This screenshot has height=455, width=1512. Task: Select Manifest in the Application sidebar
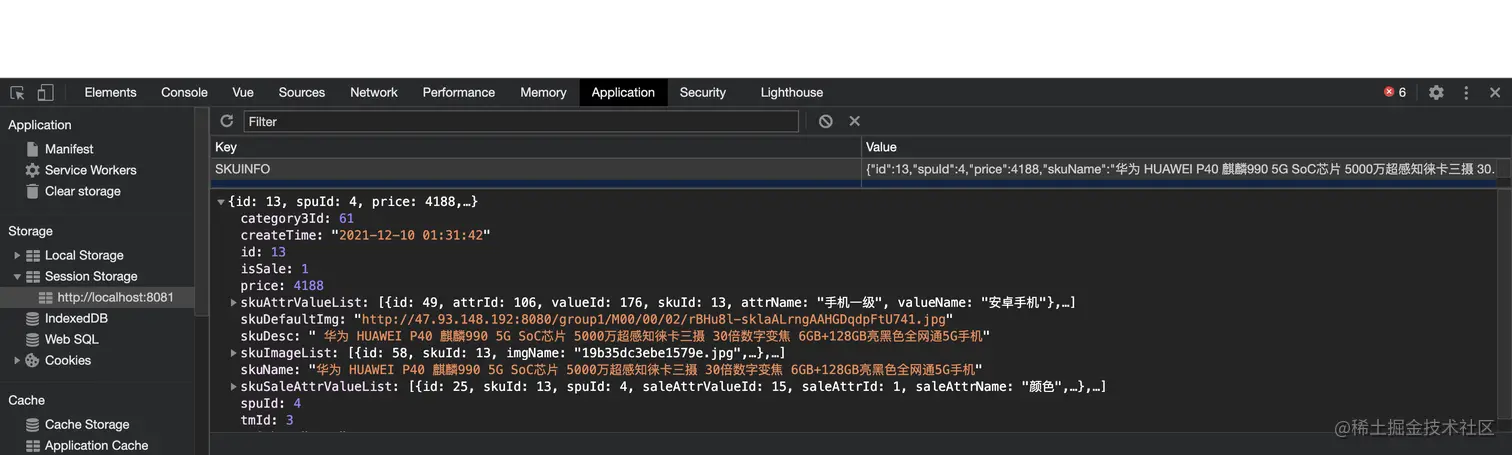tap(69, 149)
